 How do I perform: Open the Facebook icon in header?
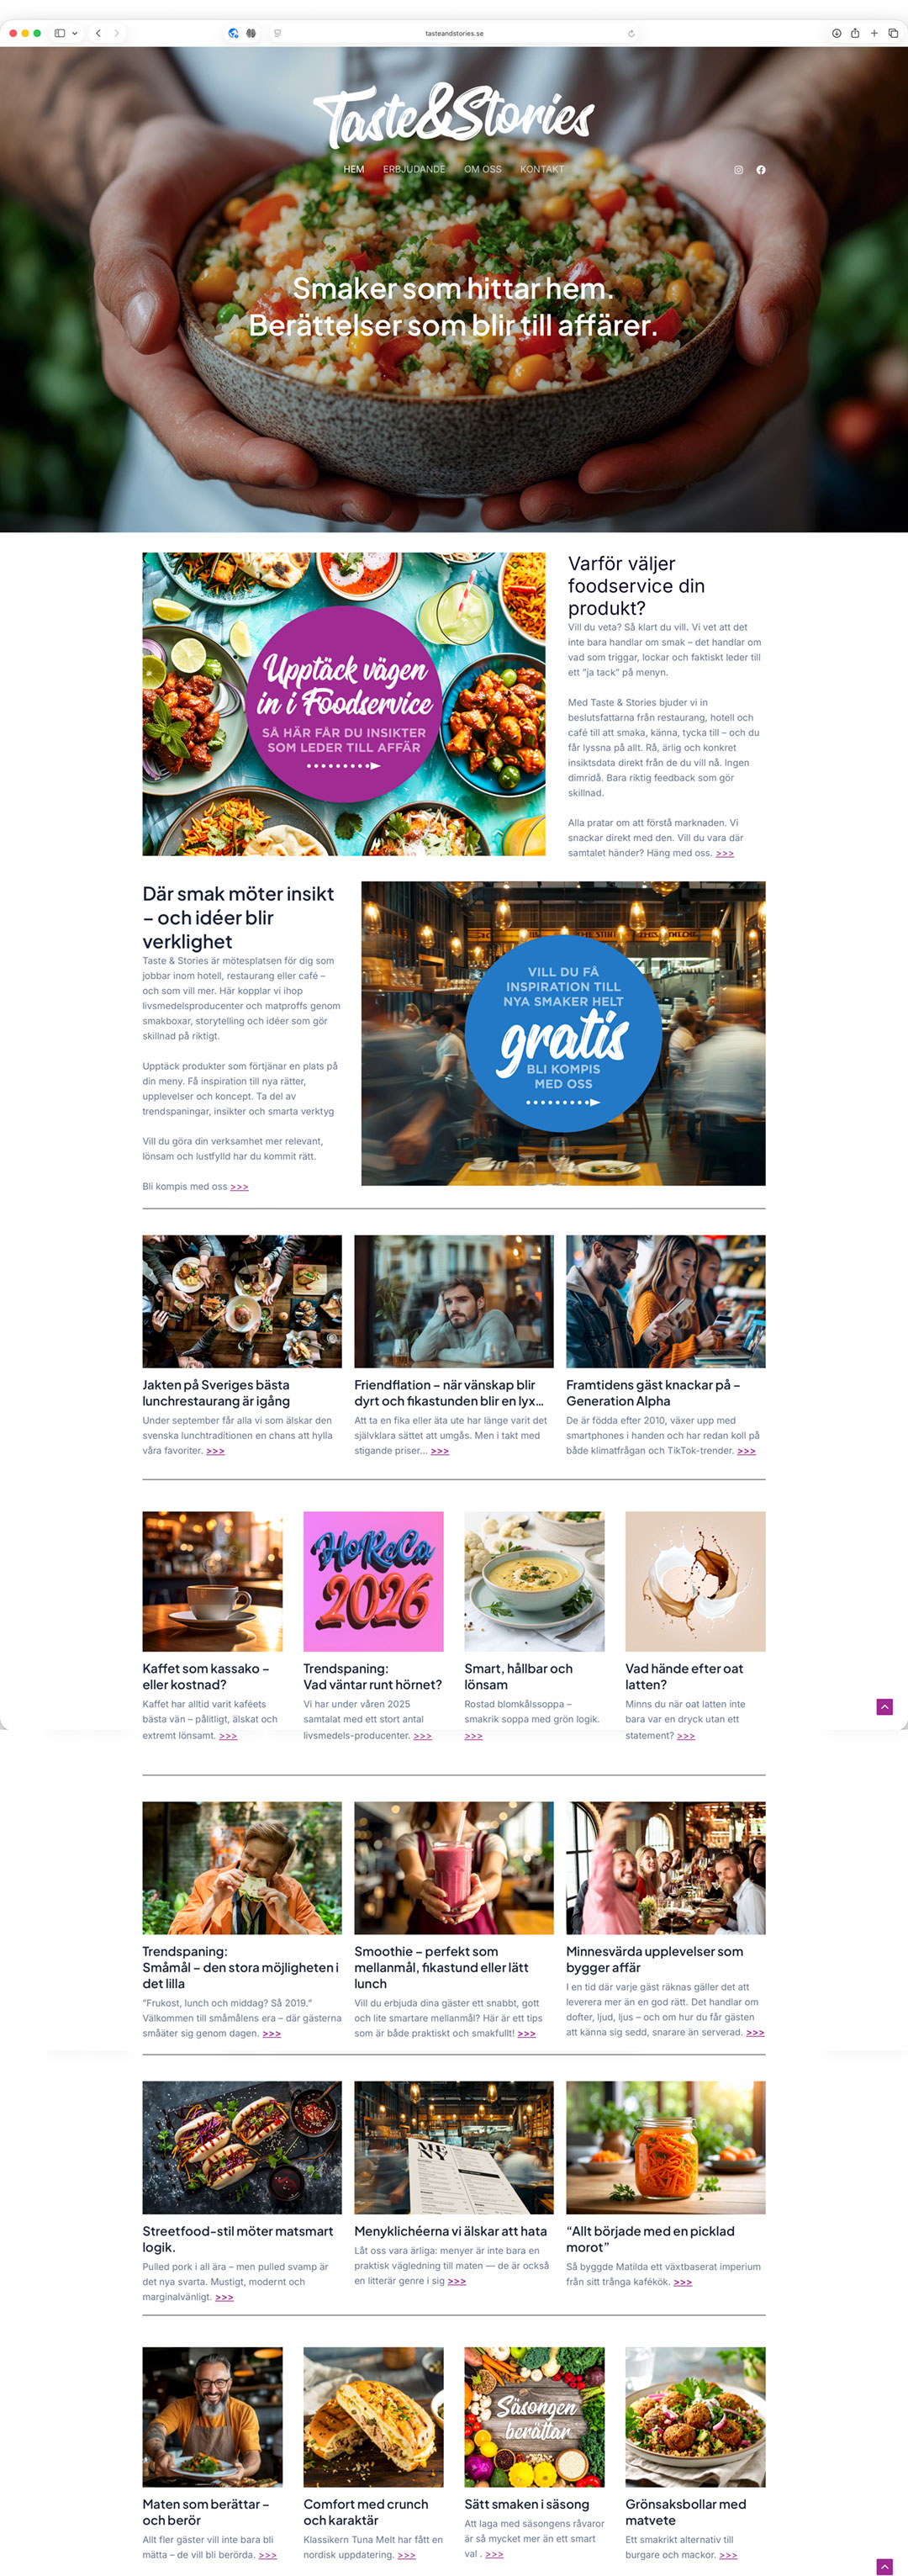point(761,170)
